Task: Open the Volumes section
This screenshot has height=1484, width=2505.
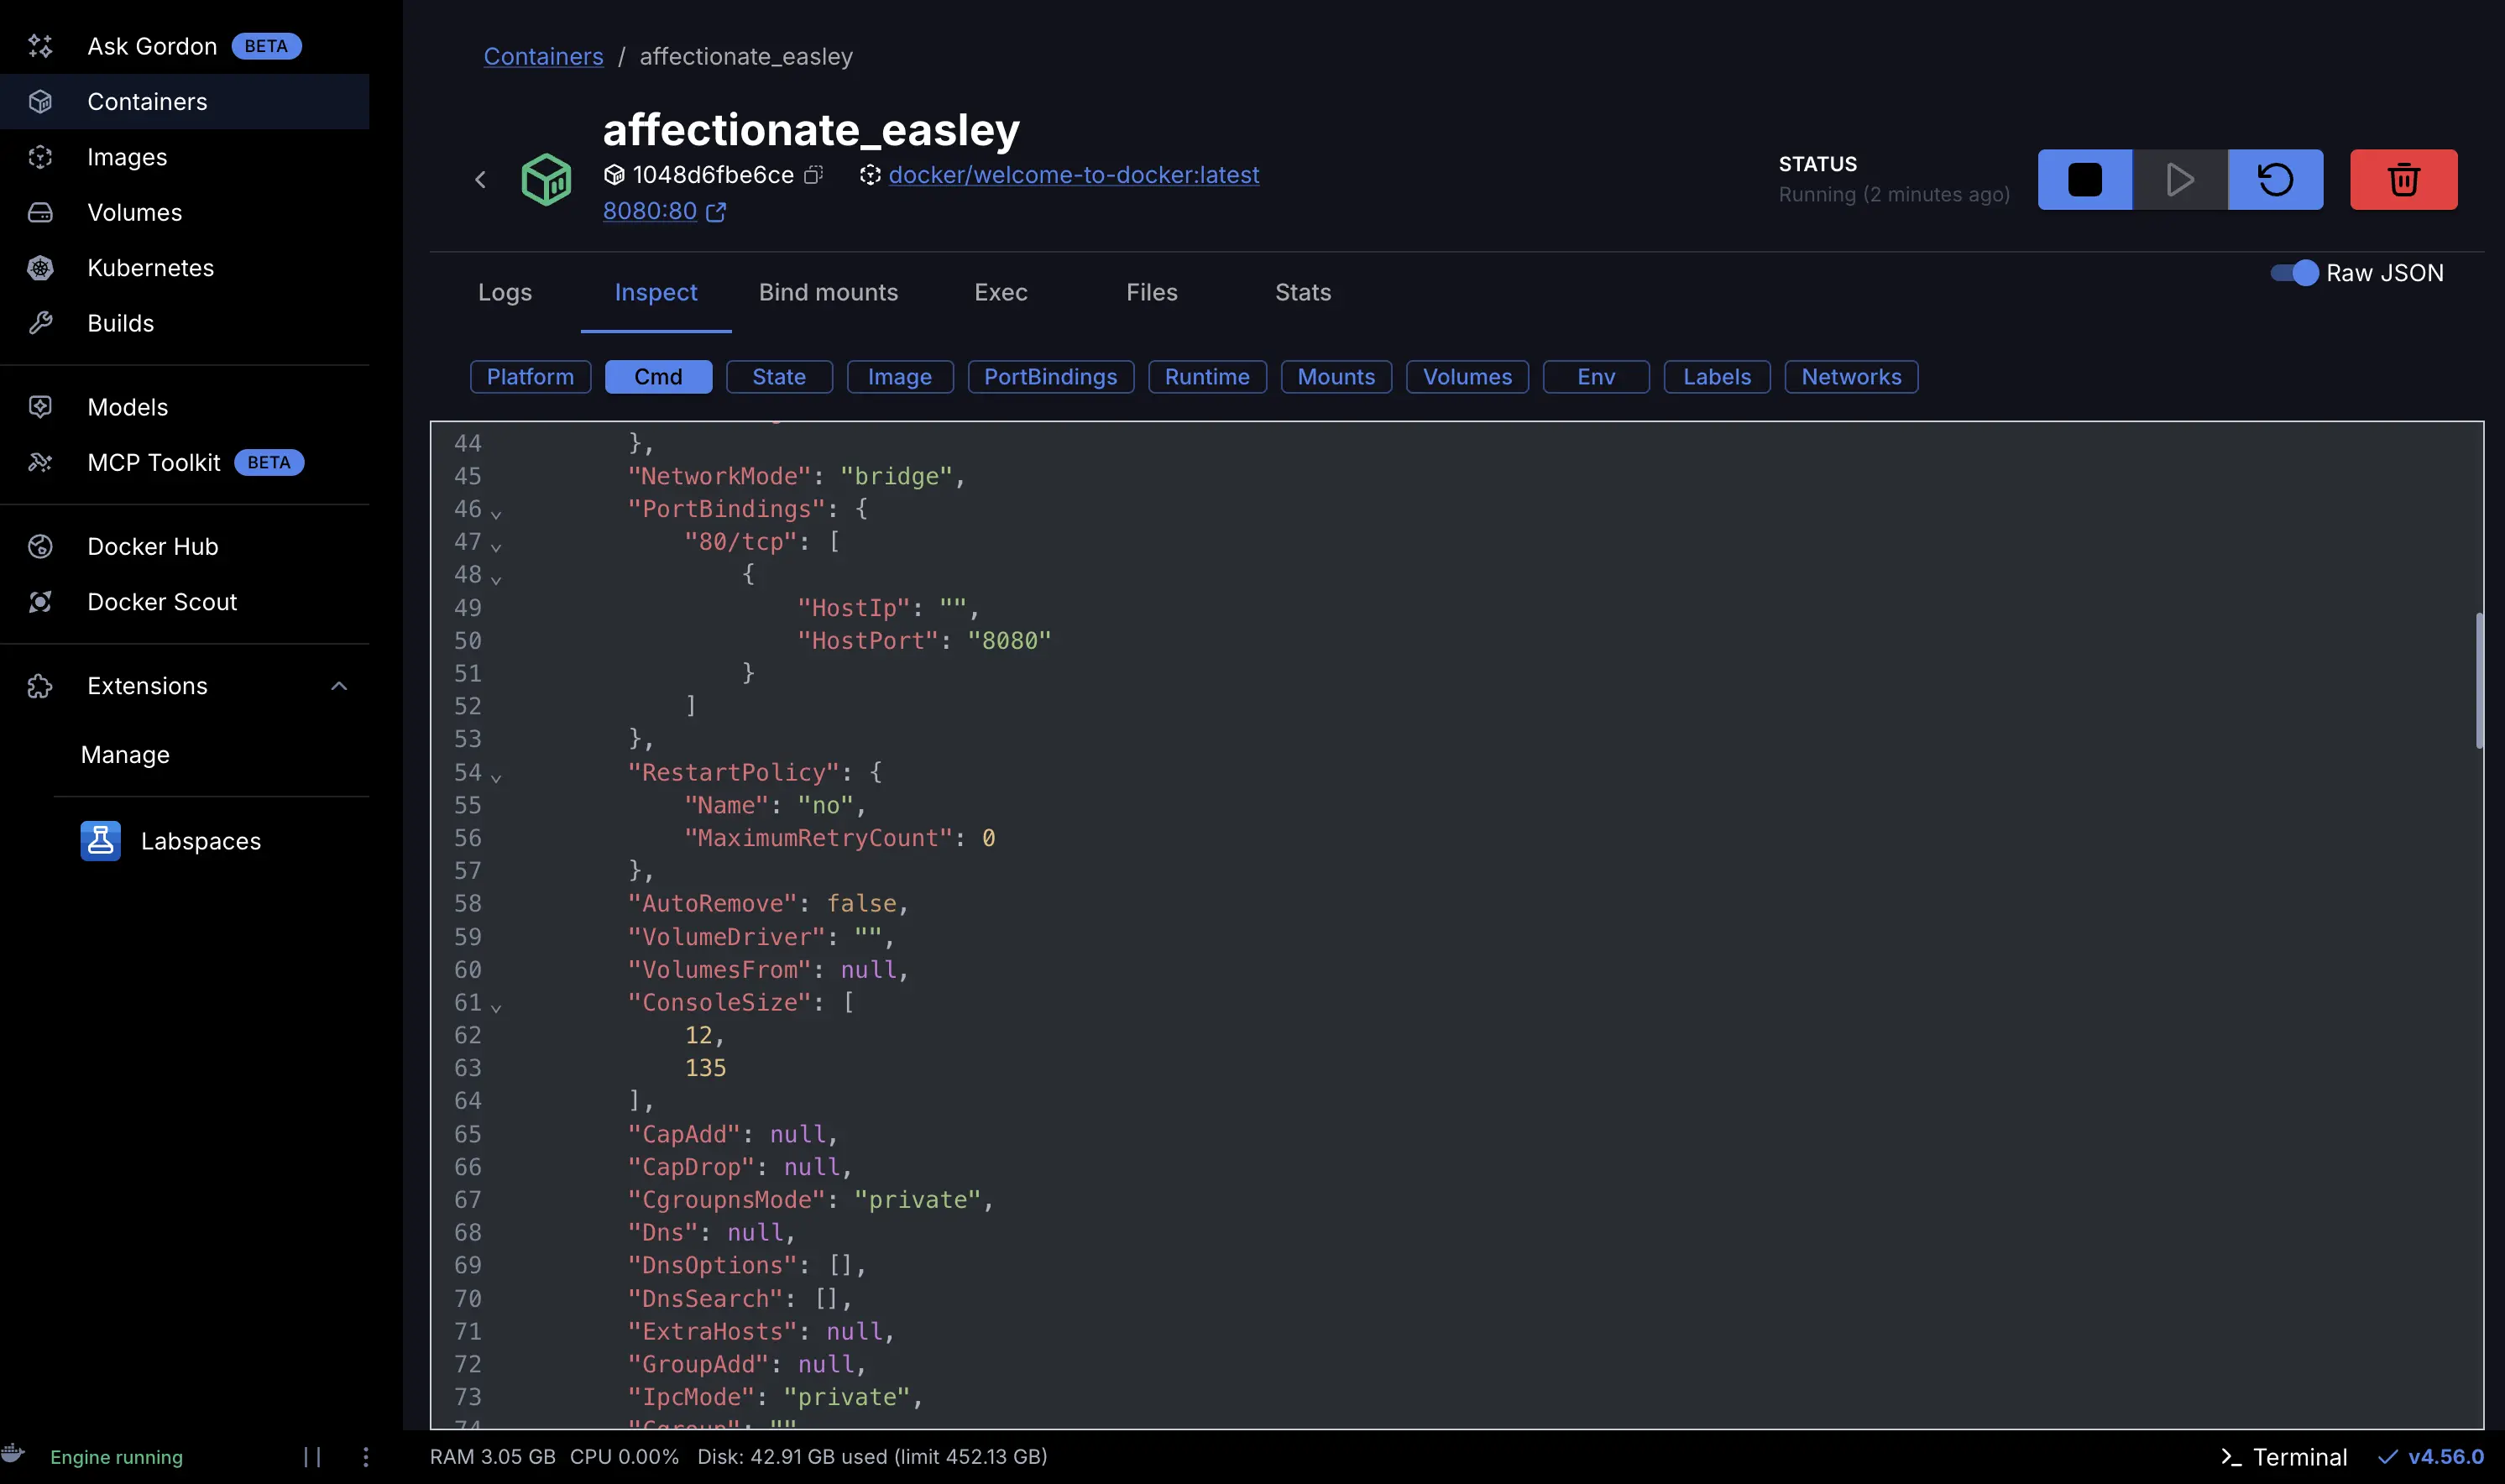Action: 134,212
